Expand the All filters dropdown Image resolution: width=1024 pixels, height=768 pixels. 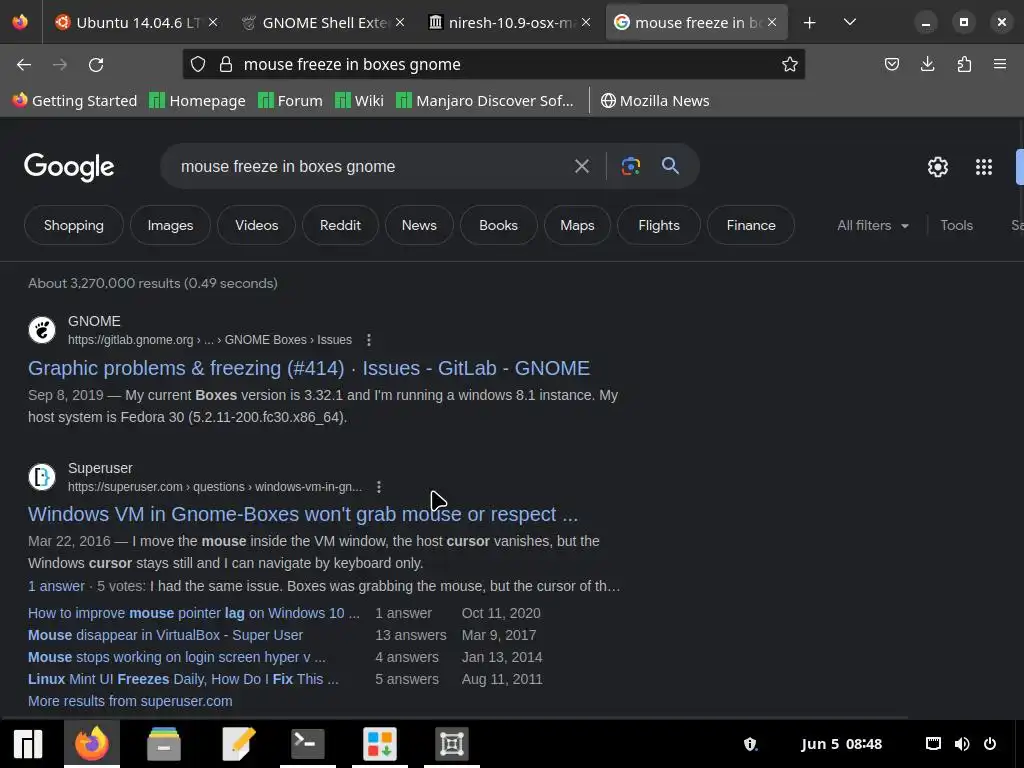tap(872, 225)
